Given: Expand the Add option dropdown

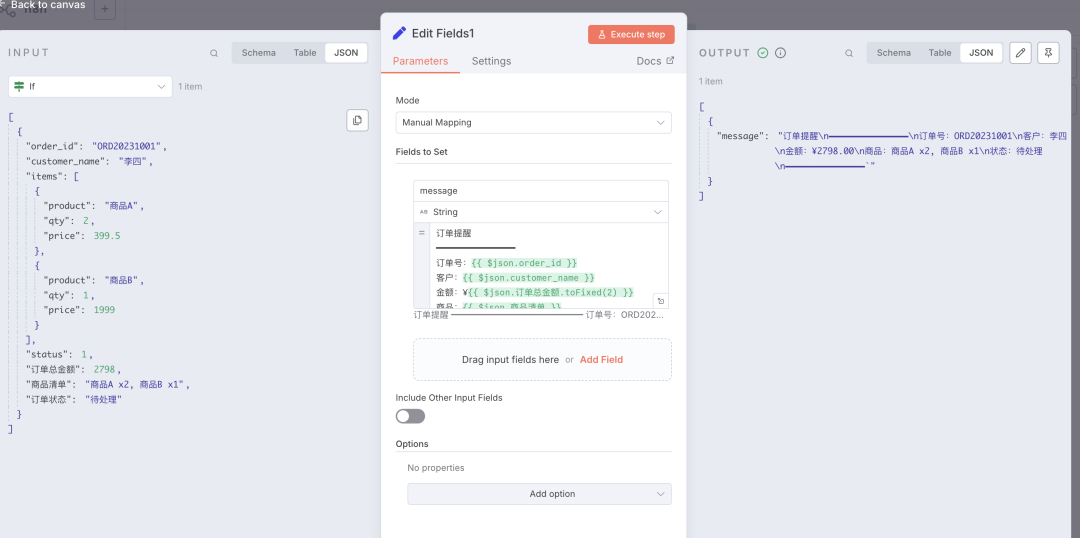Looking at the screenshot, I should (539, 494).
